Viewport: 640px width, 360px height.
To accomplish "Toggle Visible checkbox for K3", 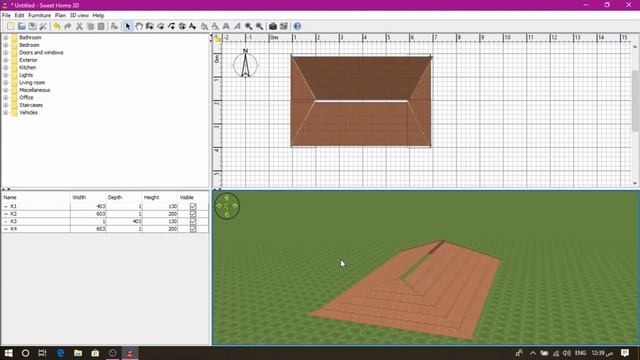I will [x=193, y=221].
